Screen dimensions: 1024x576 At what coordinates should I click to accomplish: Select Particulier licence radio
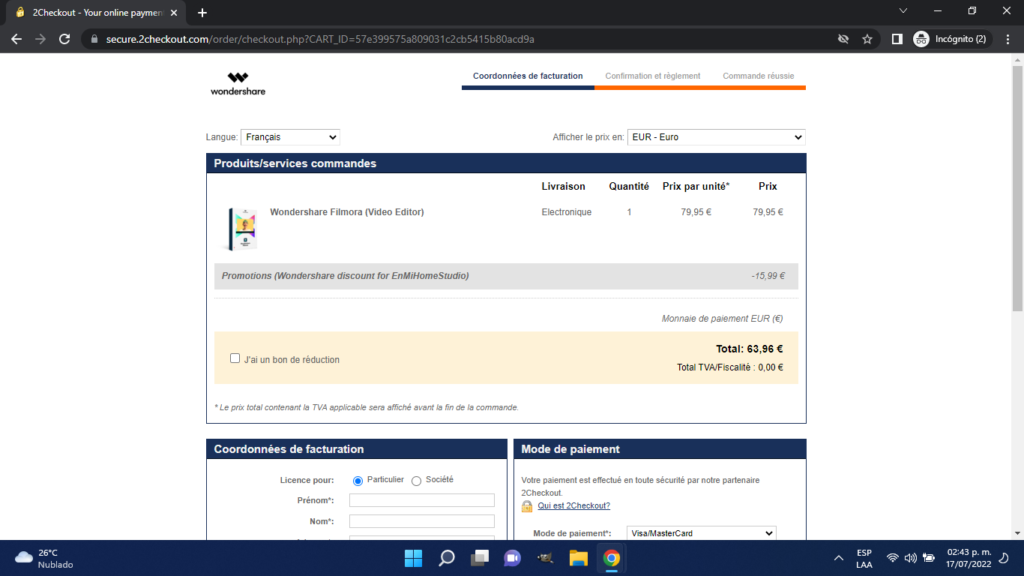358,481
